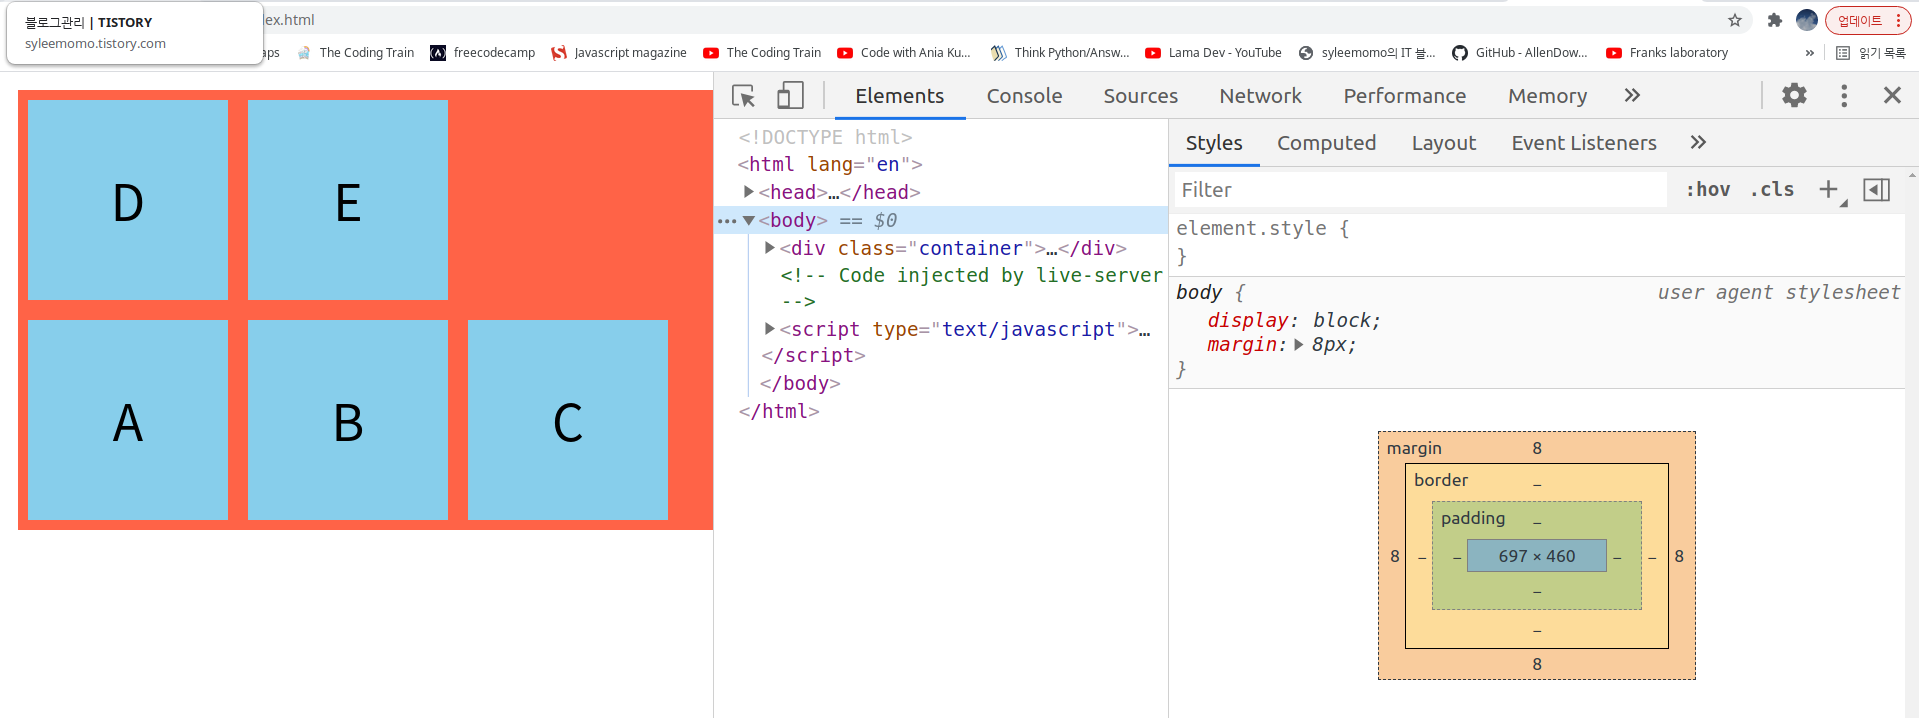Close the DevTools panel
This screenshot has height=718, width=1919.
[x=1892, y=95]
